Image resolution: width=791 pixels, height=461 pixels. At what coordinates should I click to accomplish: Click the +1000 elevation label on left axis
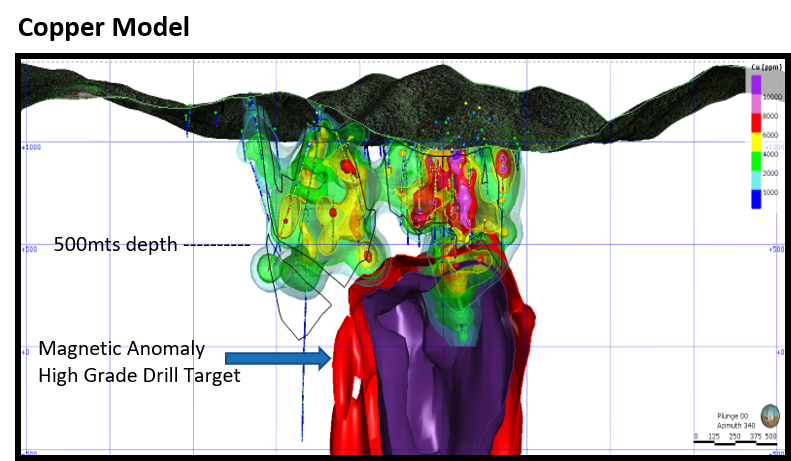(x=31, y=146)
